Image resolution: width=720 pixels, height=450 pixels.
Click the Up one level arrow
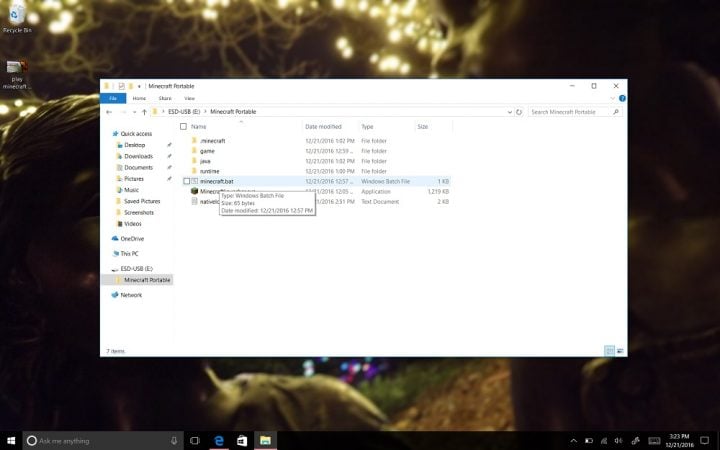click(x=144, y=112)
